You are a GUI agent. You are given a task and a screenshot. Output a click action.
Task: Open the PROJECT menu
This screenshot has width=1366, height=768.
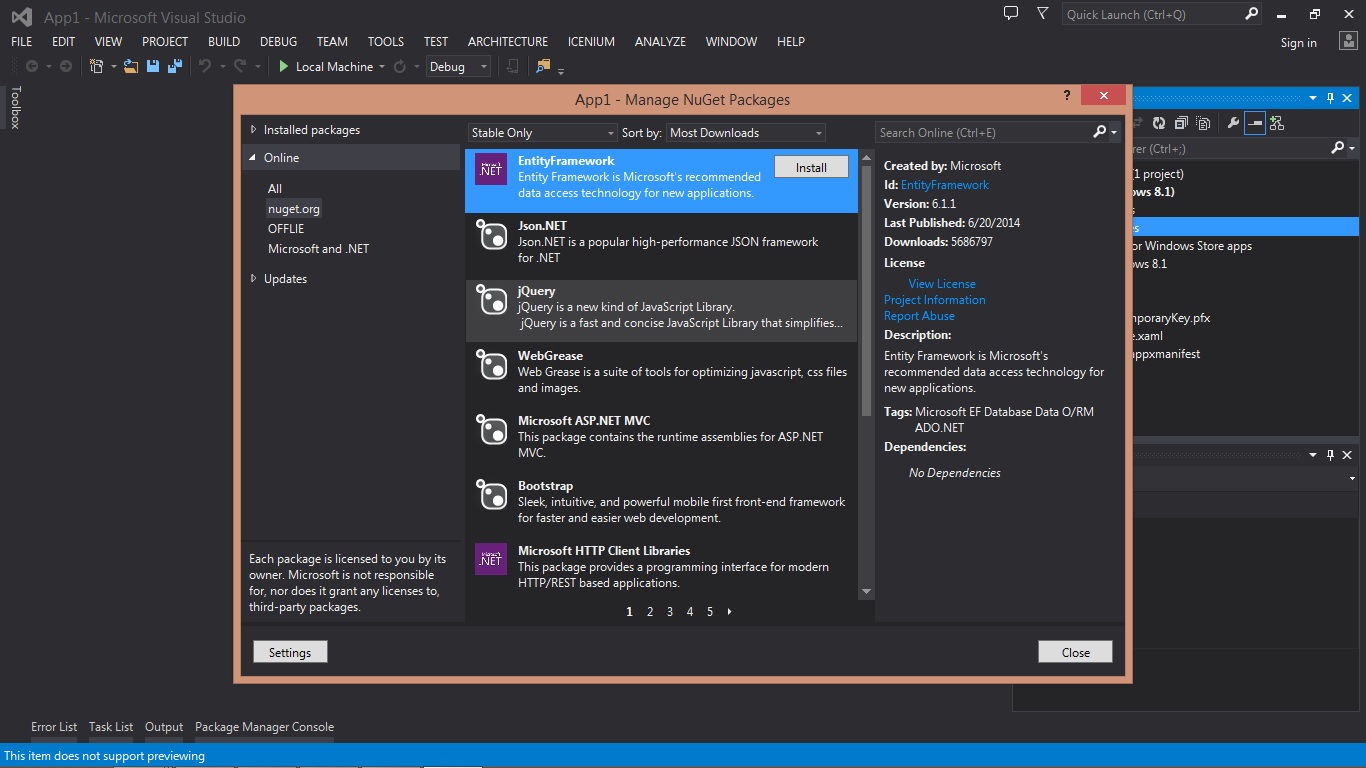pyautogui.click(x=165, y=41)
